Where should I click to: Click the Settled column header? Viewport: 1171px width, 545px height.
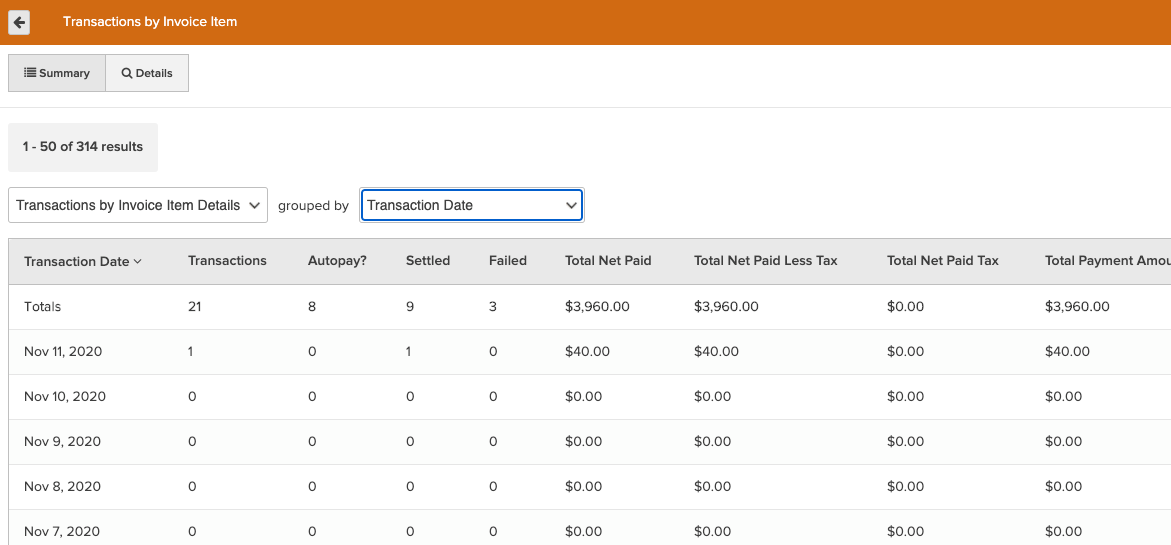(428, 261)
